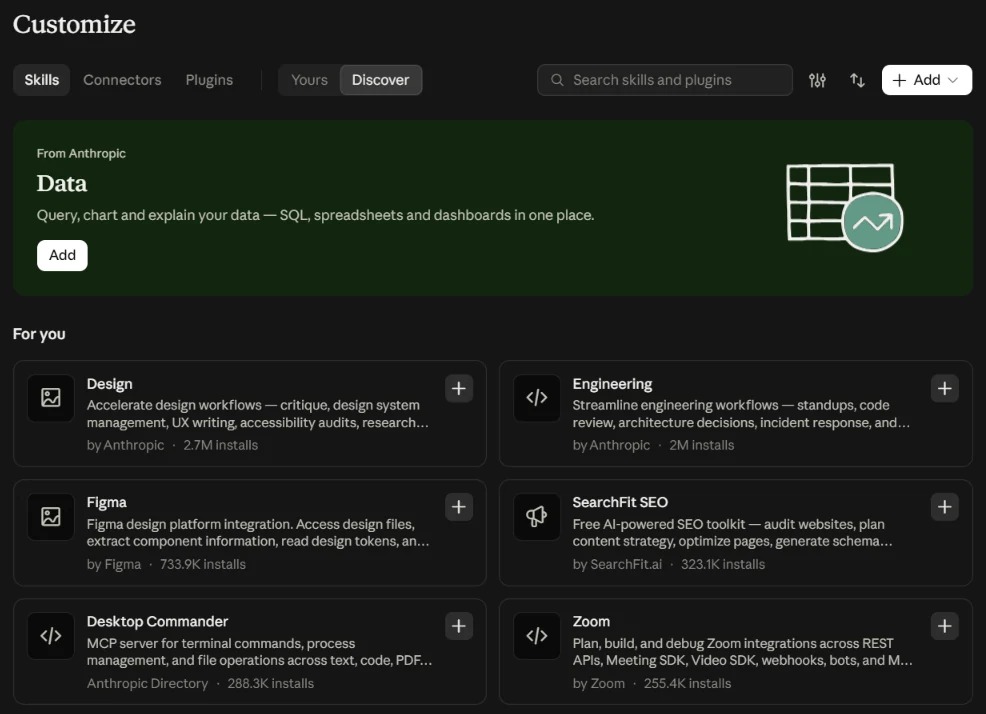Click the Desktop Commander code icon
986x714 pixels.
pyautogui.click(x=51, y=635)
